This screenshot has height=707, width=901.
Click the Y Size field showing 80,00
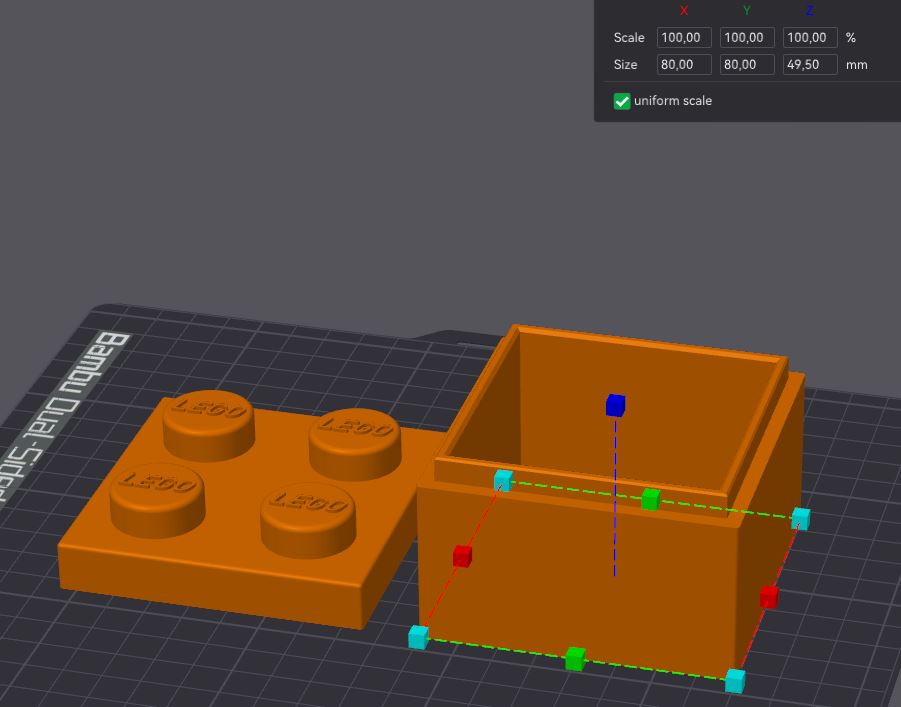point(747,64)
